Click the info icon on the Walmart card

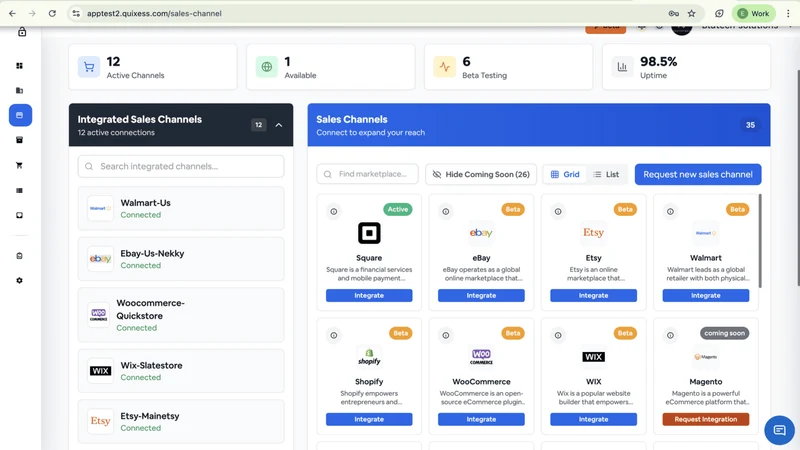tap(670, 211)
